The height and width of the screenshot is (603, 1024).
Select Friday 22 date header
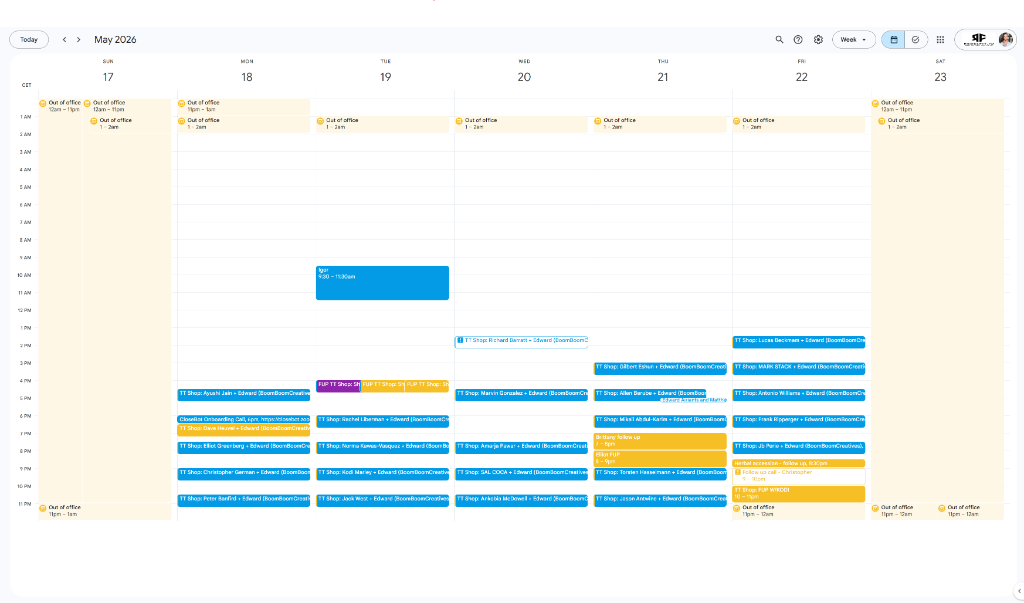pos(801,76)
